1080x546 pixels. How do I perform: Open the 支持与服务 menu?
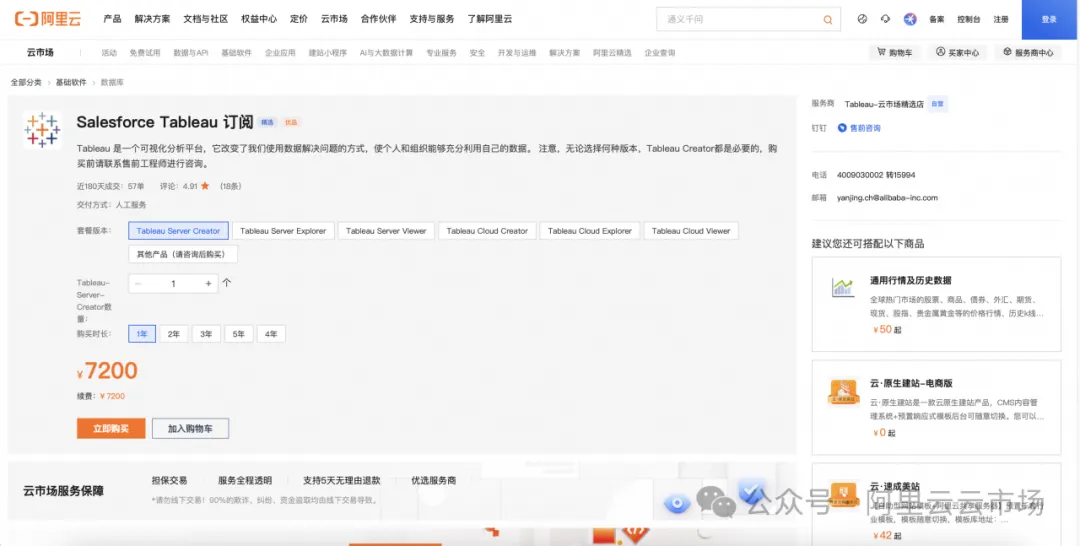432,19
